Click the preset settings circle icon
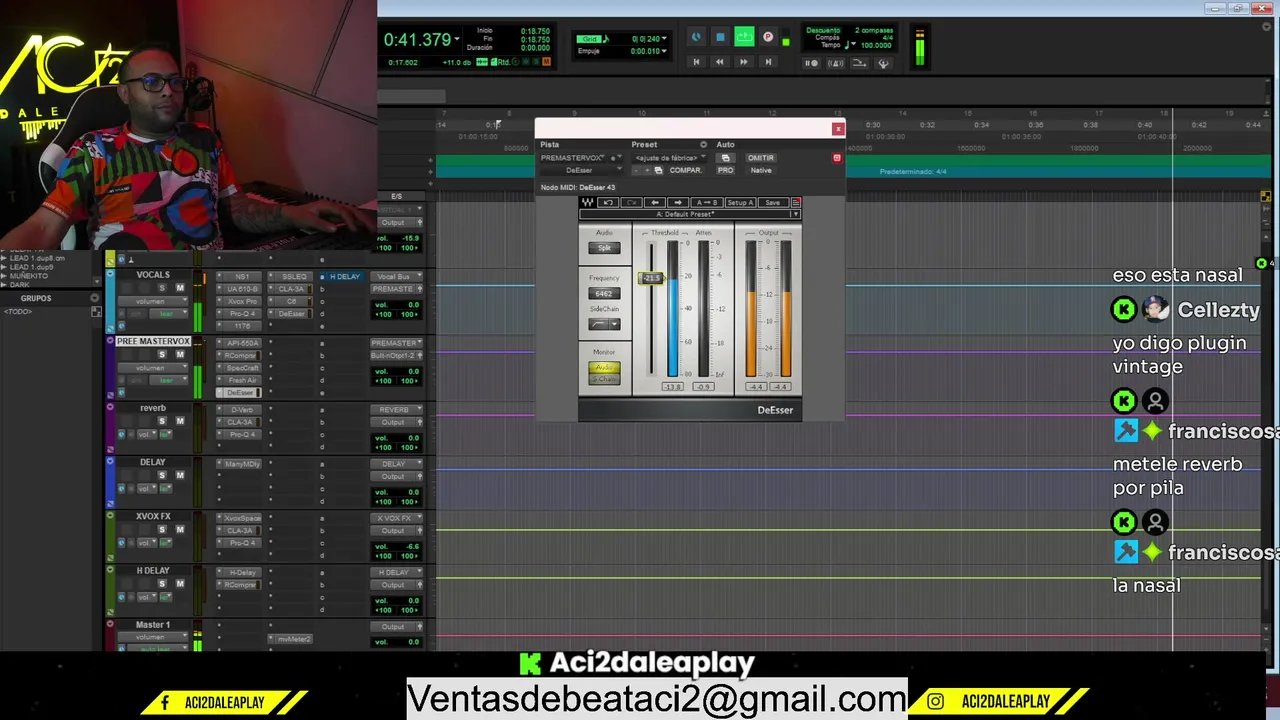The image size is (1280, 720). (x=703, y=145)
